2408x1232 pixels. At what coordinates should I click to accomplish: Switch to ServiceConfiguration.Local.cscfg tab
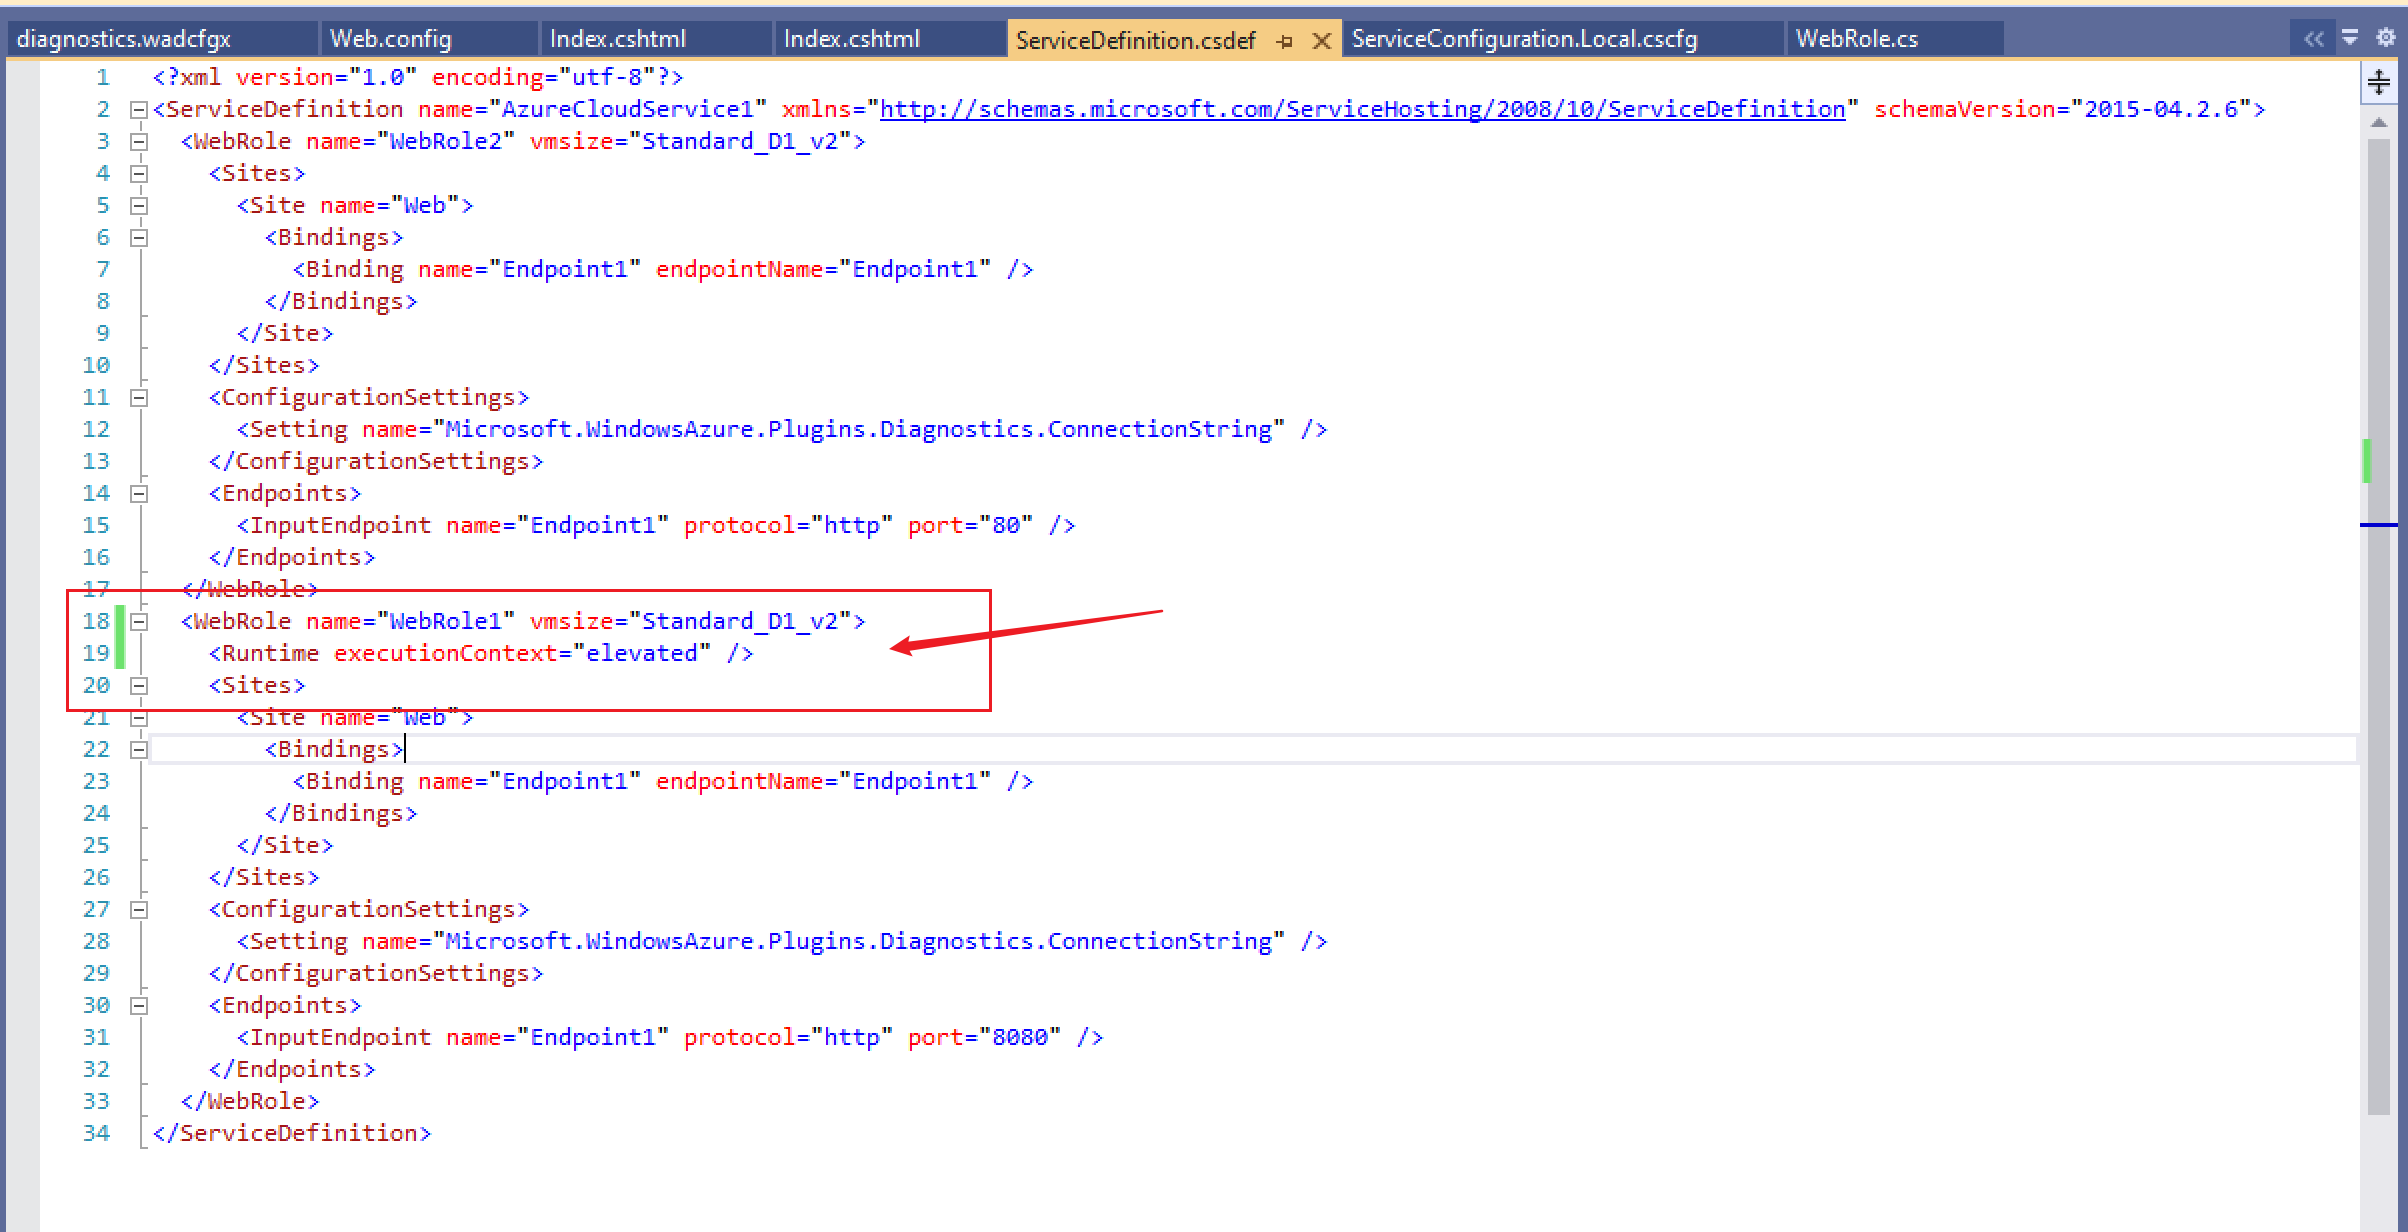tap(1524, 39)
